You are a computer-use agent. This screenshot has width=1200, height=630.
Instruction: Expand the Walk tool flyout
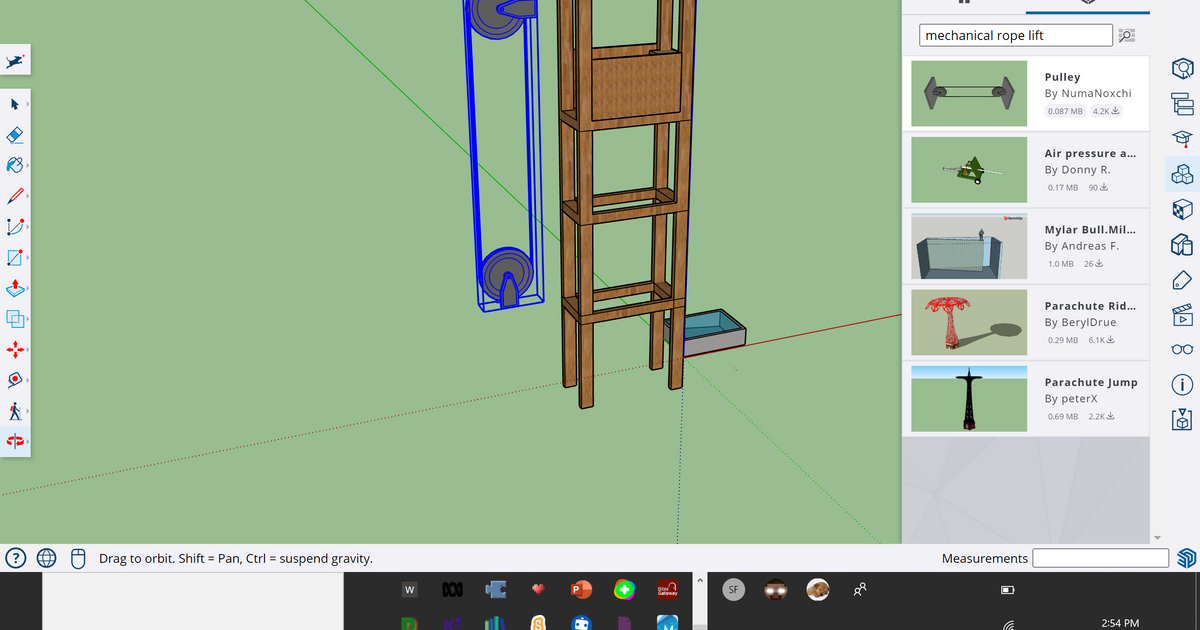click(x=27, y=411)
